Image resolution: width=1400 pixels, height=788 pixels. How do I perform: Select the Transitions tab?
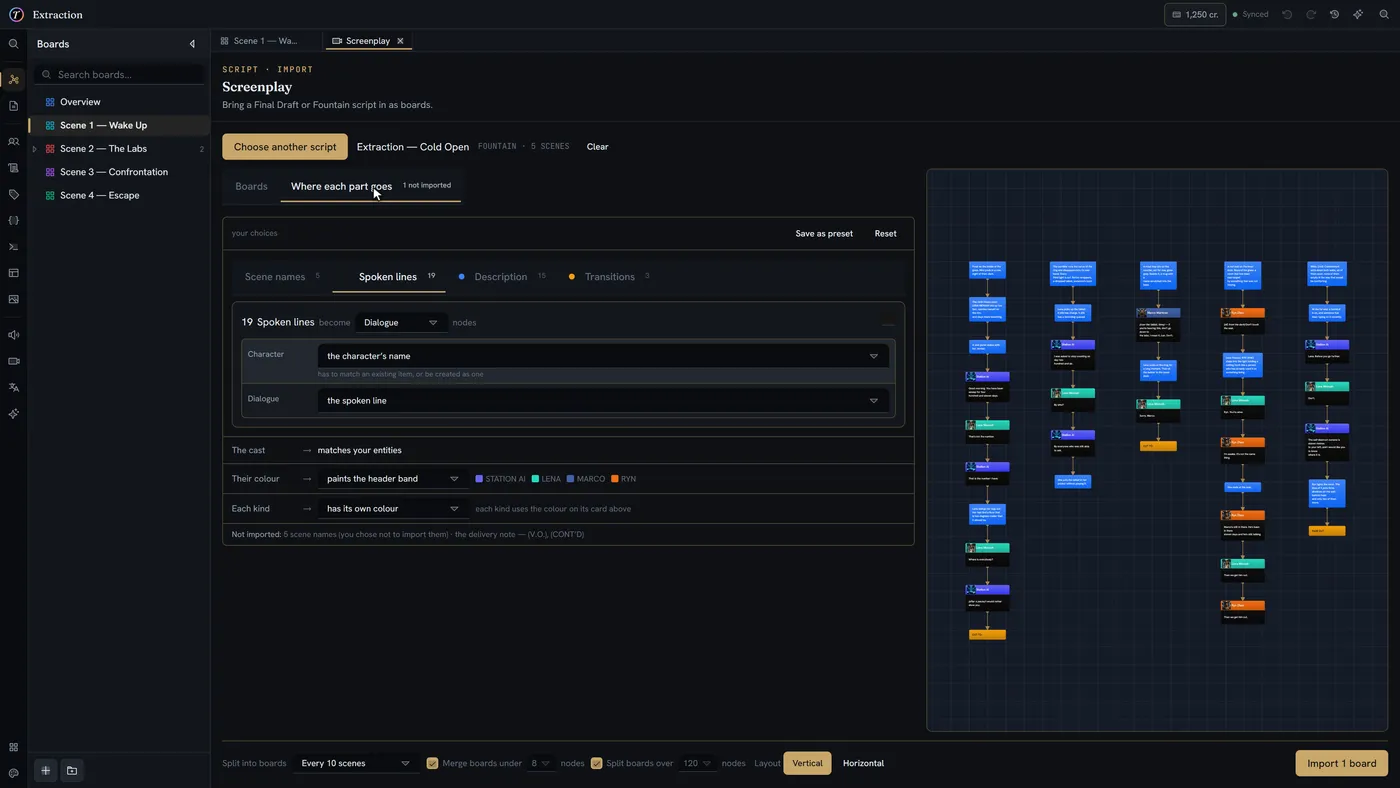[609, 277]
